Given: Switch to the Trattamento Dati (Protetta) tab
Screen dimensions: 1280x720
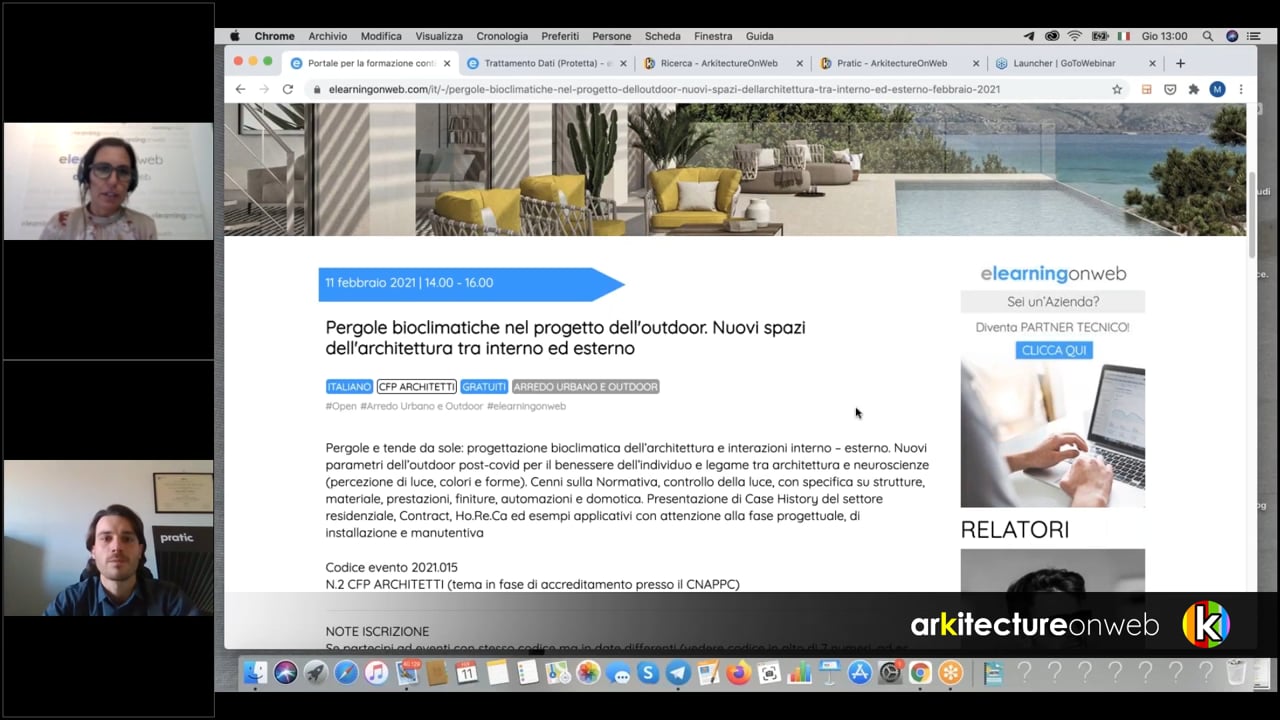Looking at the screenshot, I should pos(548,63).
